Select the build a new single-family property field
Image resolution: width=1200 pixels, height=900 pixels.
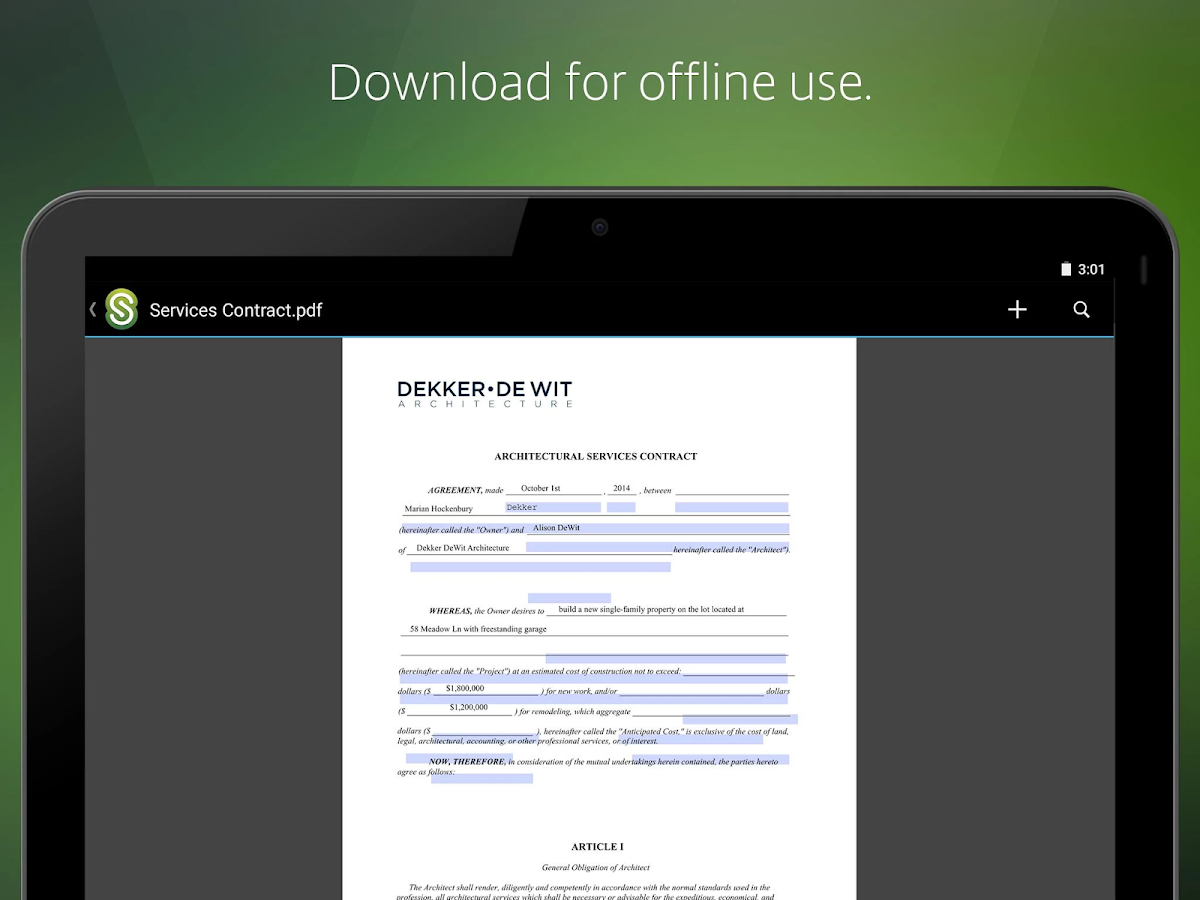[667, 609]
